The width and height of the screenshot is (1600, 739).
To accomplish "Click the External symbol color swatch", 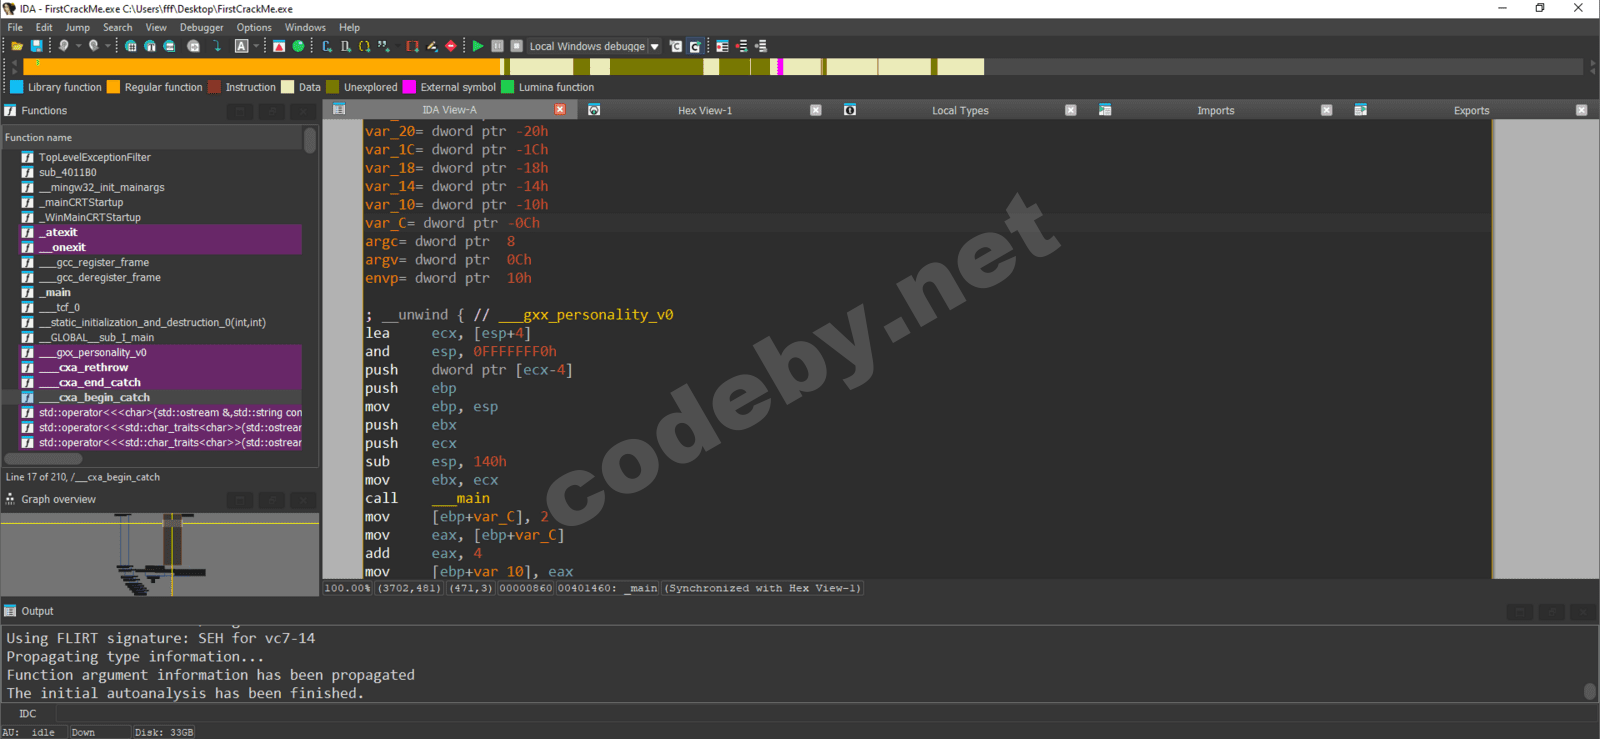I will click(x=409, y=87).
